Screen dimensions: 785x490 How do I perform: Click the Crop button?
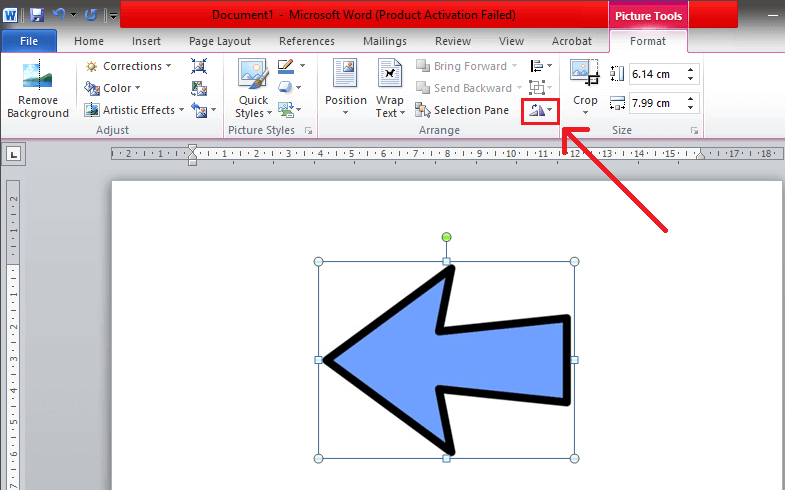(585, 88)
